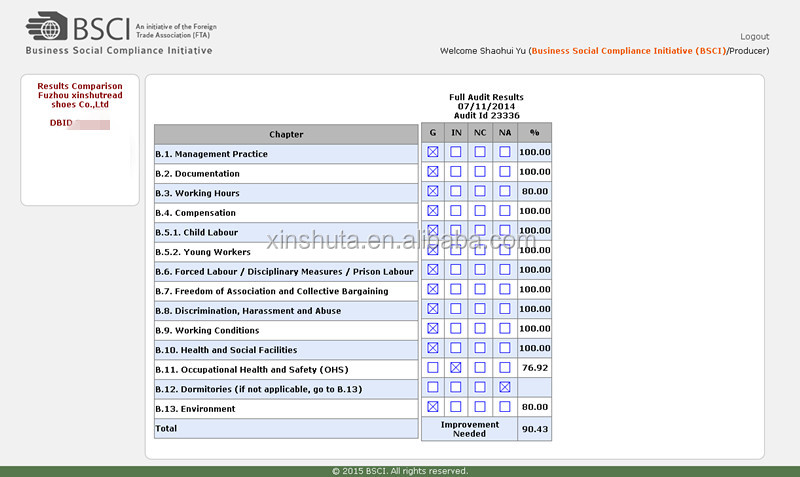Click the Logout link
The width and height of the screenshot is (800, 477).
coord(755,37)
